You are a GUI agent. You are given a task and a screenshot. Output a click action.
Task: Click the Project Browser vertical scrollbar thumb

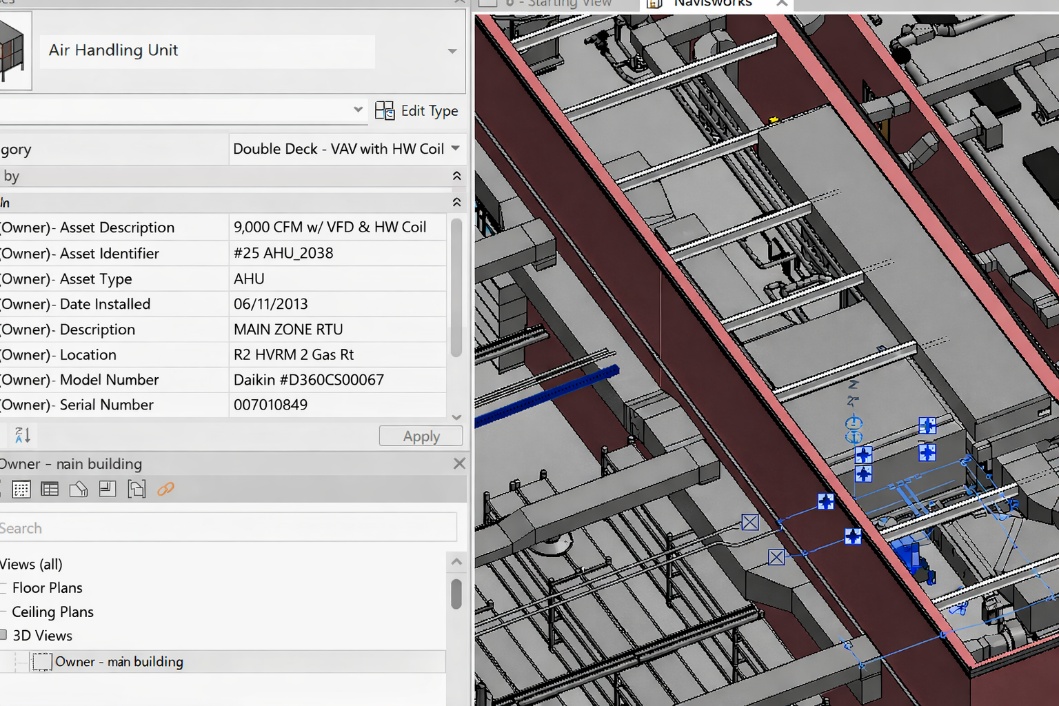[456, 593]
